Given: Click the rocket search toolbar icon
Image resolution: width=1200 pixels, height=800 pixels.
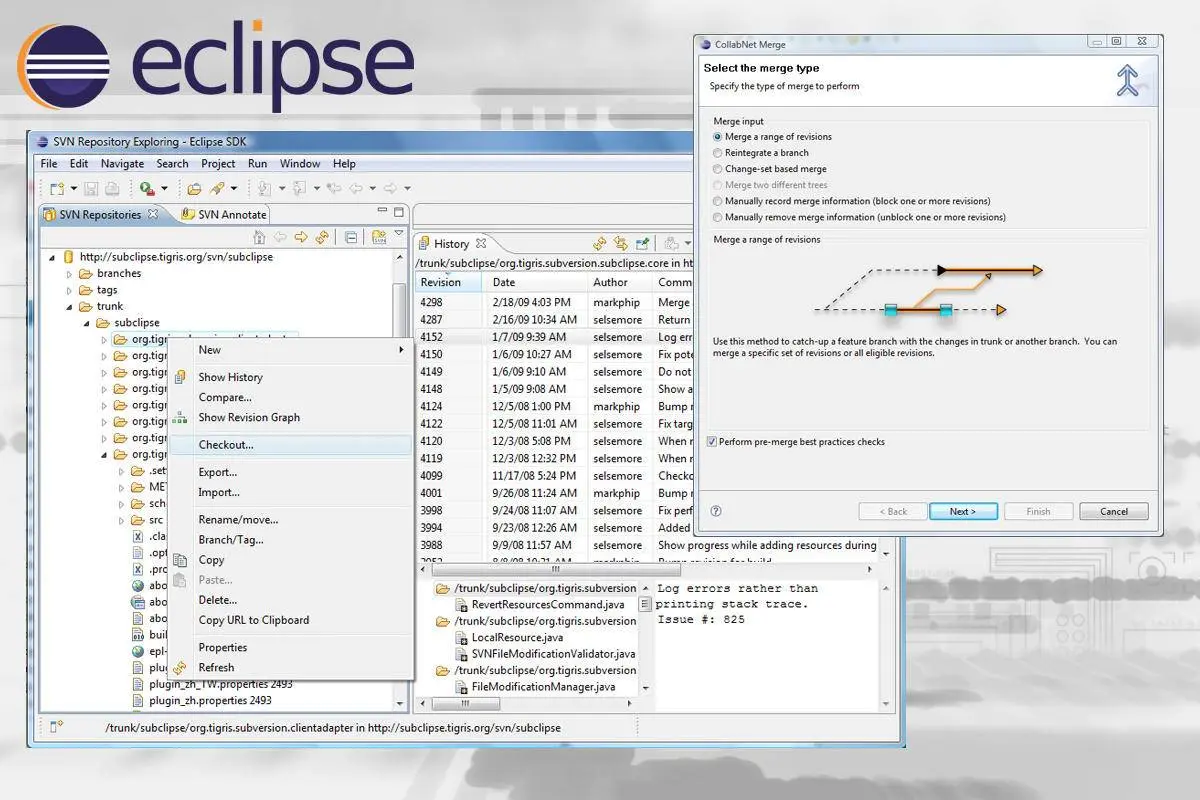Looking at the screenshot, I should 217,188.
